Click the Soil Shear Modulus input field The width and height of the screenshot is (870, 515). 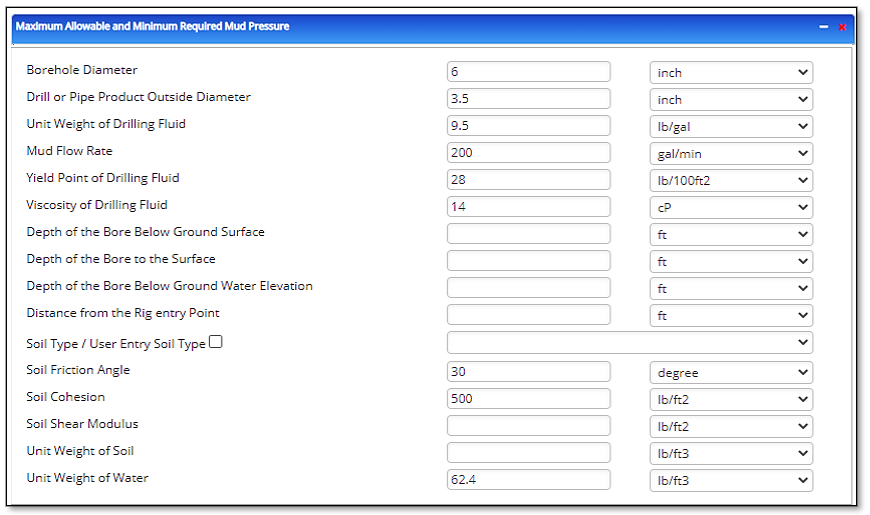(528, 426)
